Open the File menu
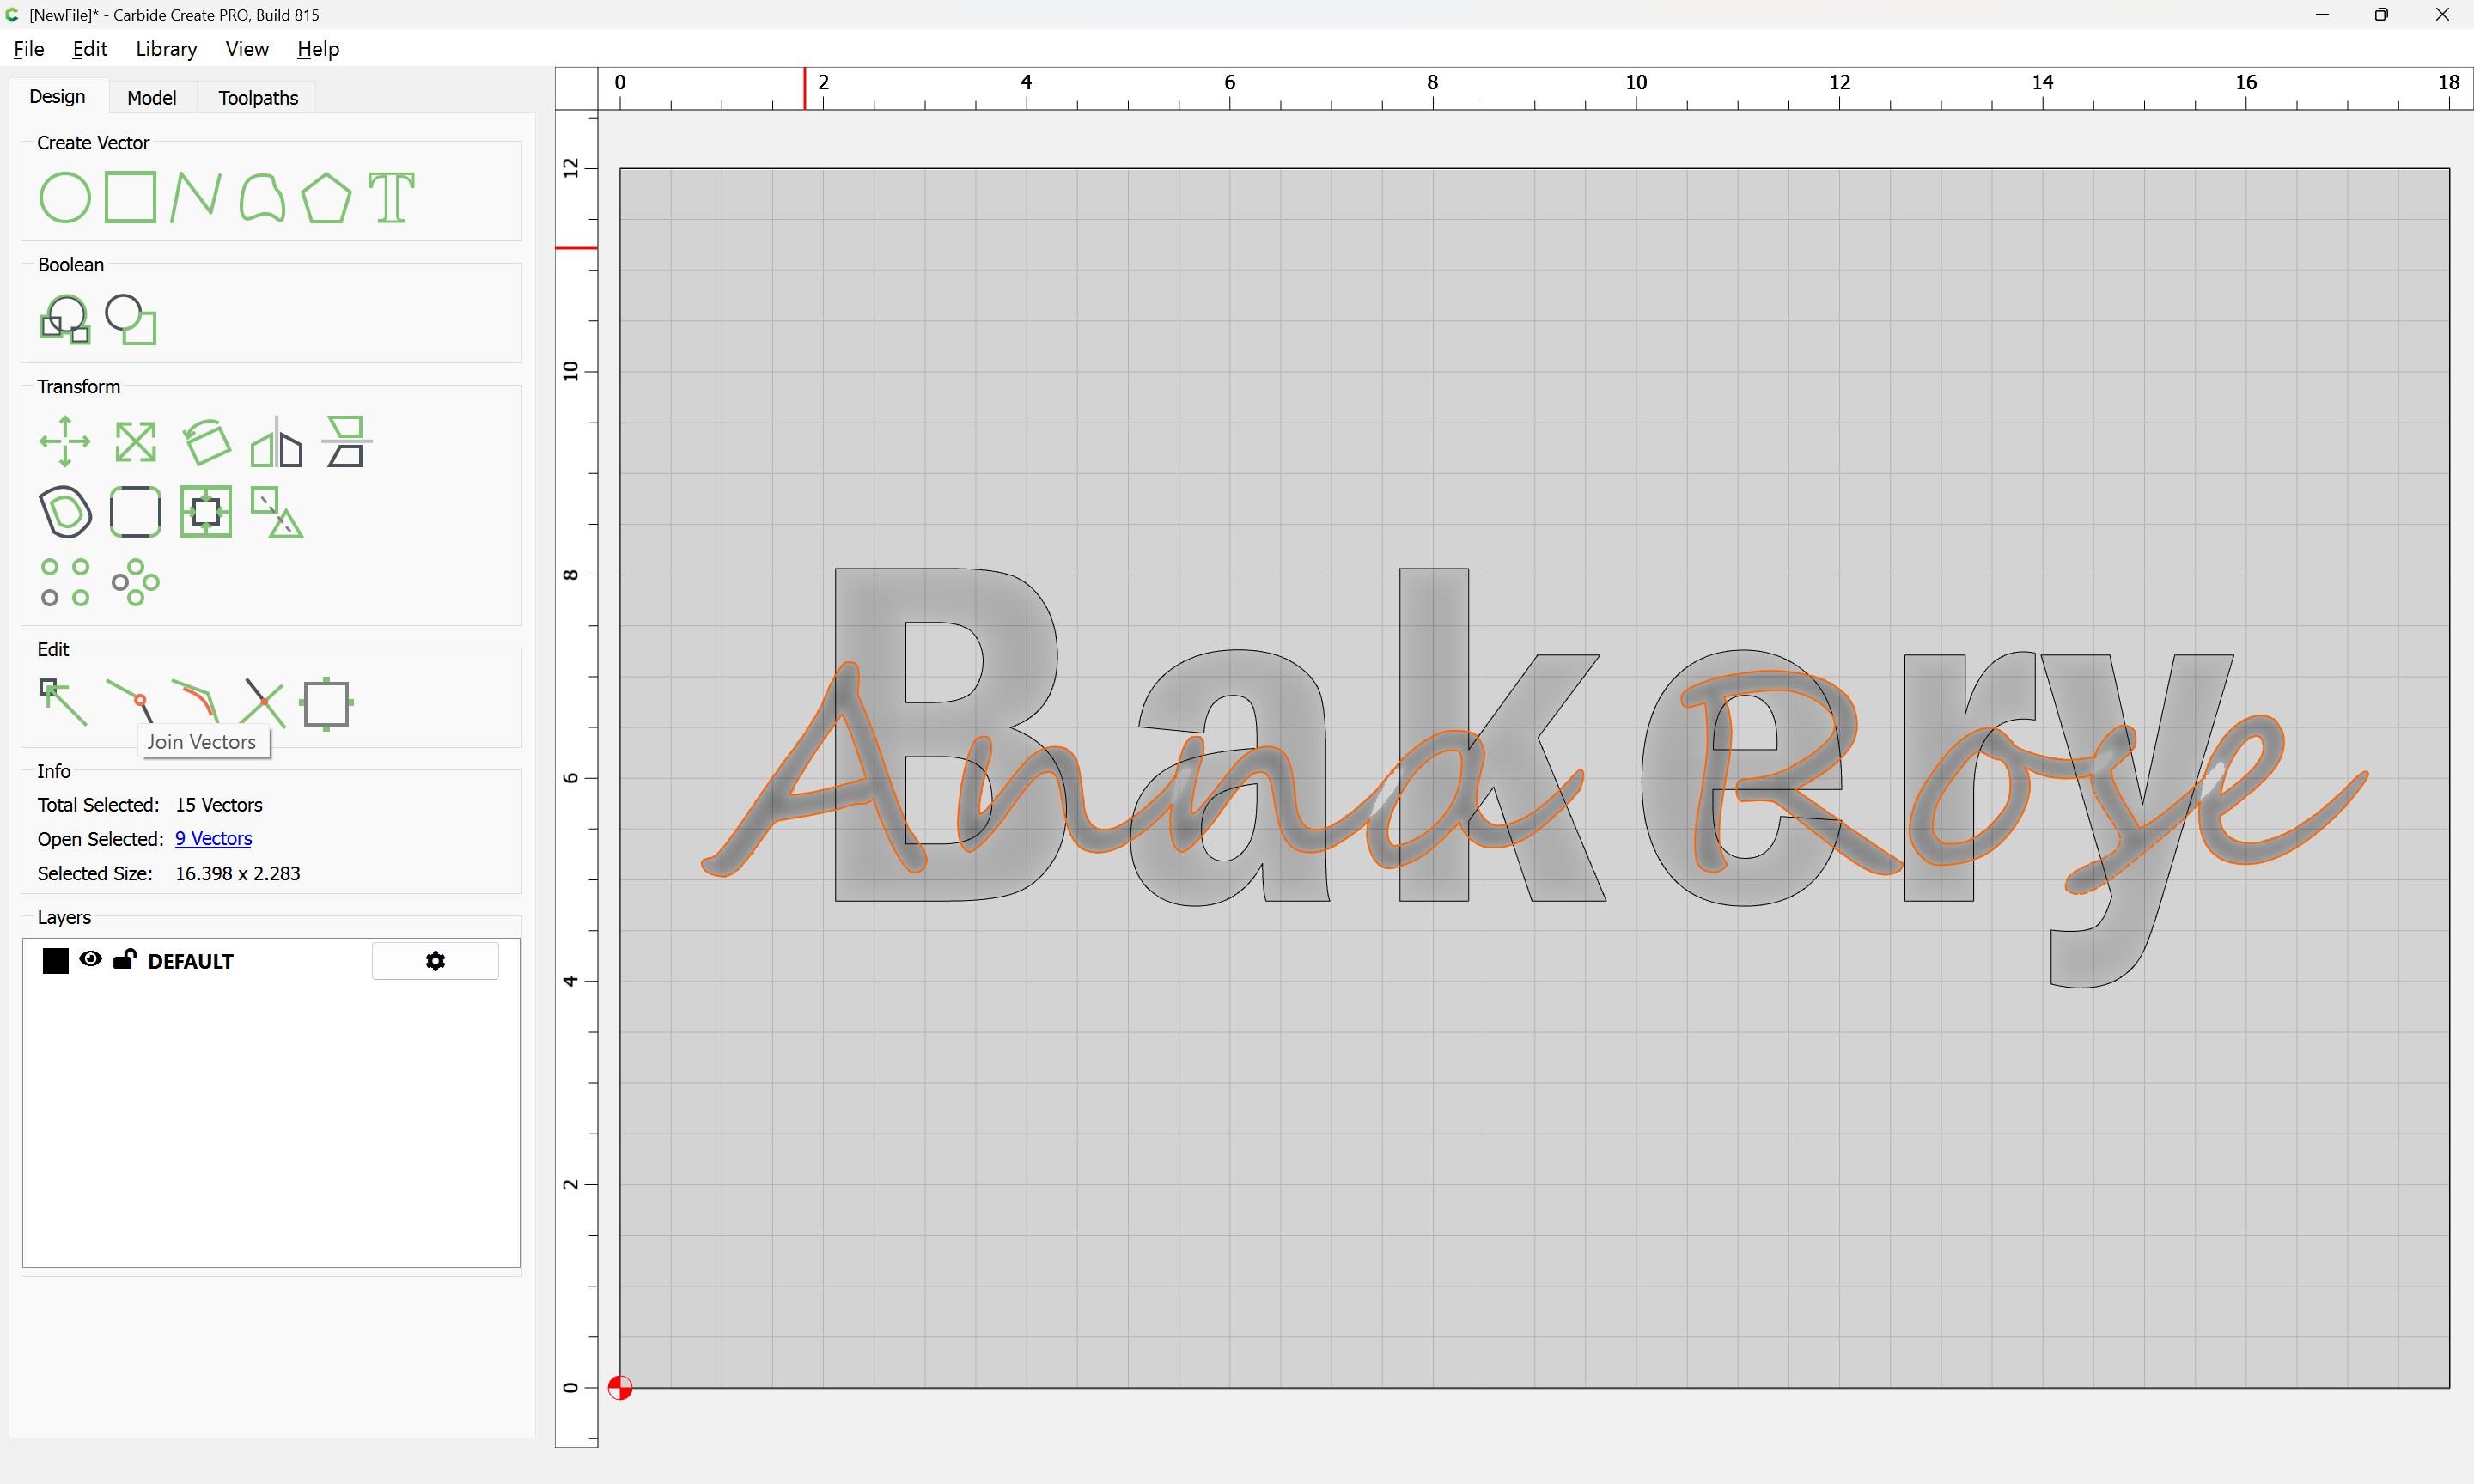Viewport: 2474px width, 1484px height. (28, 49)
